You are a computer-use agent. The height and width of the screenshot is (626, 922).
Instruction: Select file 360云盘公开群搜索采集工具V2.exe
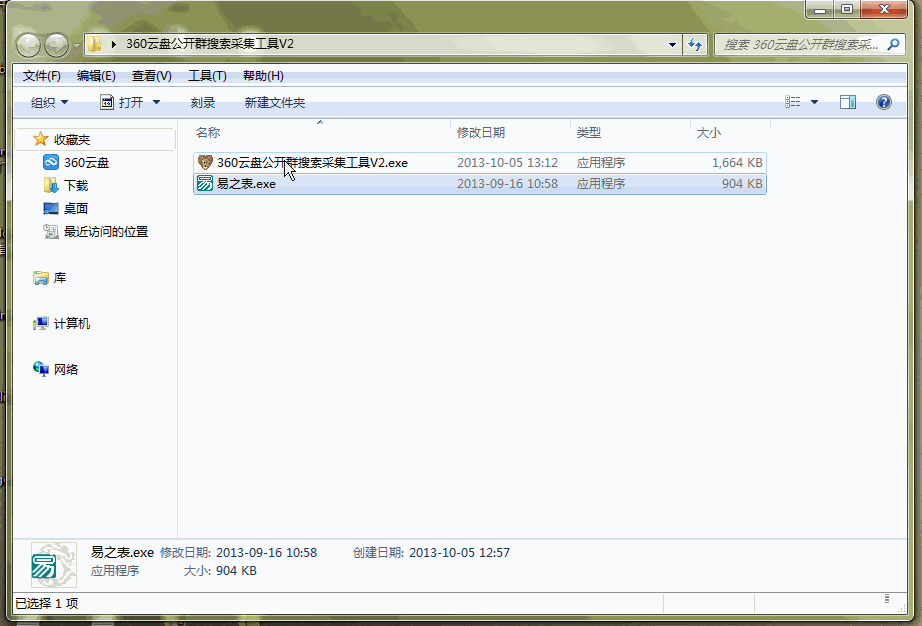point(480,163)
